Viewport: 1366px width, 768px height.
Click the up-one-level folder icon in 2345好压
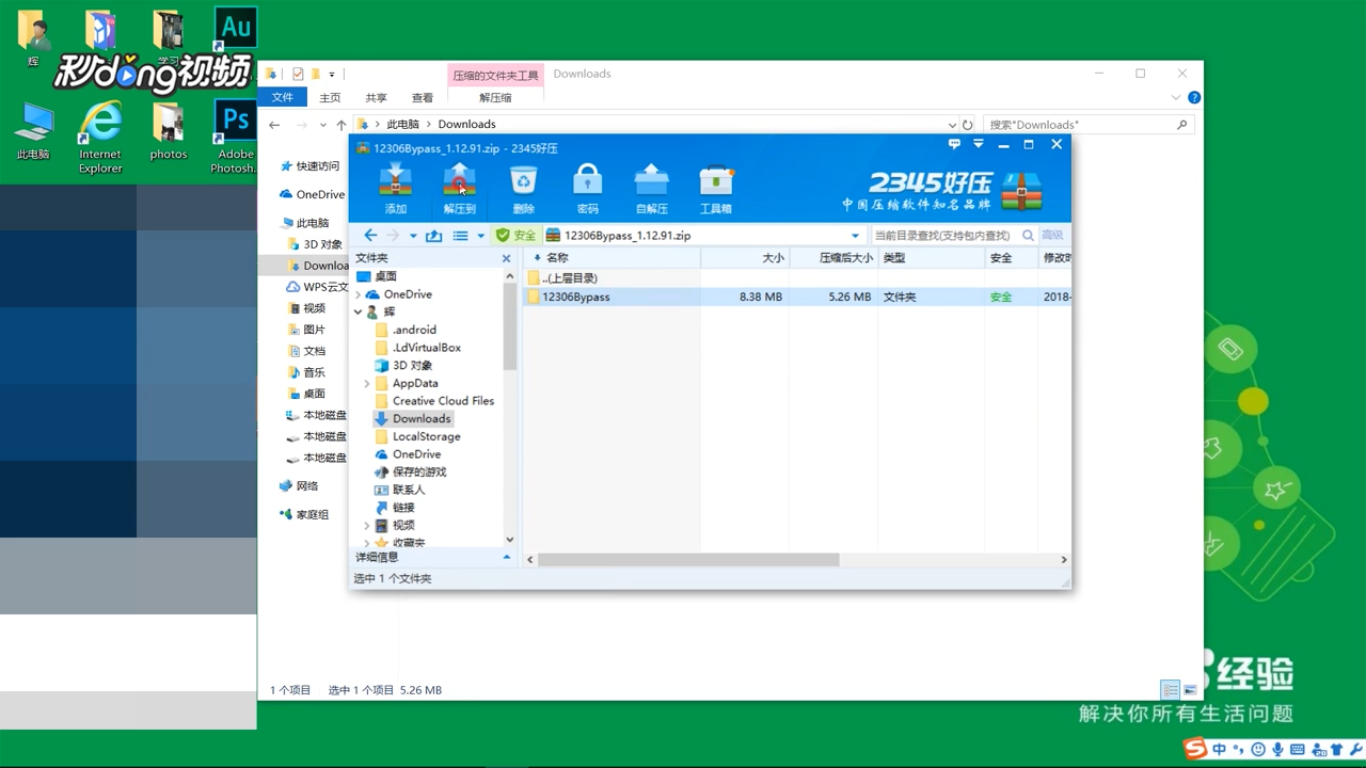434,235
